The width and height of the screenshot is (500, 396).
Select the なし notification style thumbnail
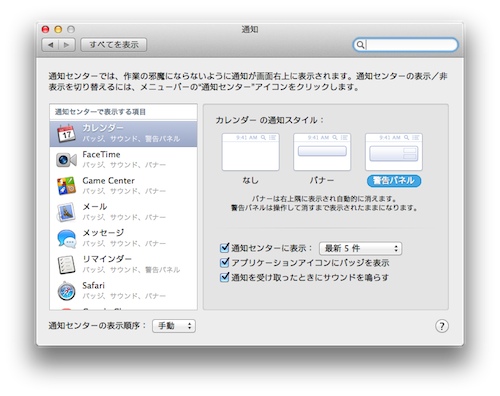[x=250, y=152]
